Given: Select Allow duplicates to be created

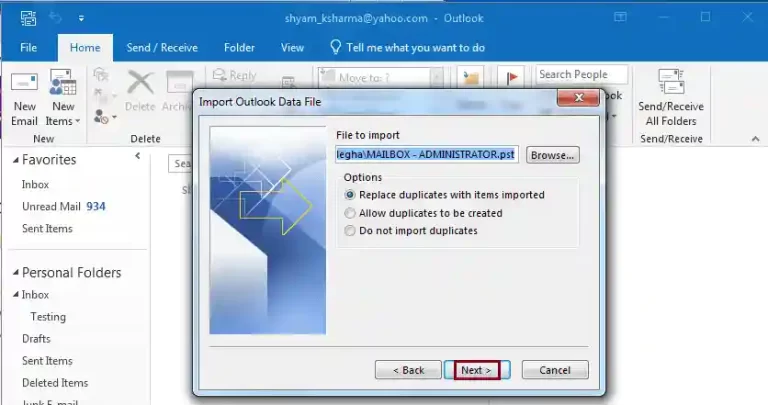Looking at the screenshot, I should (x=349, y=213).
